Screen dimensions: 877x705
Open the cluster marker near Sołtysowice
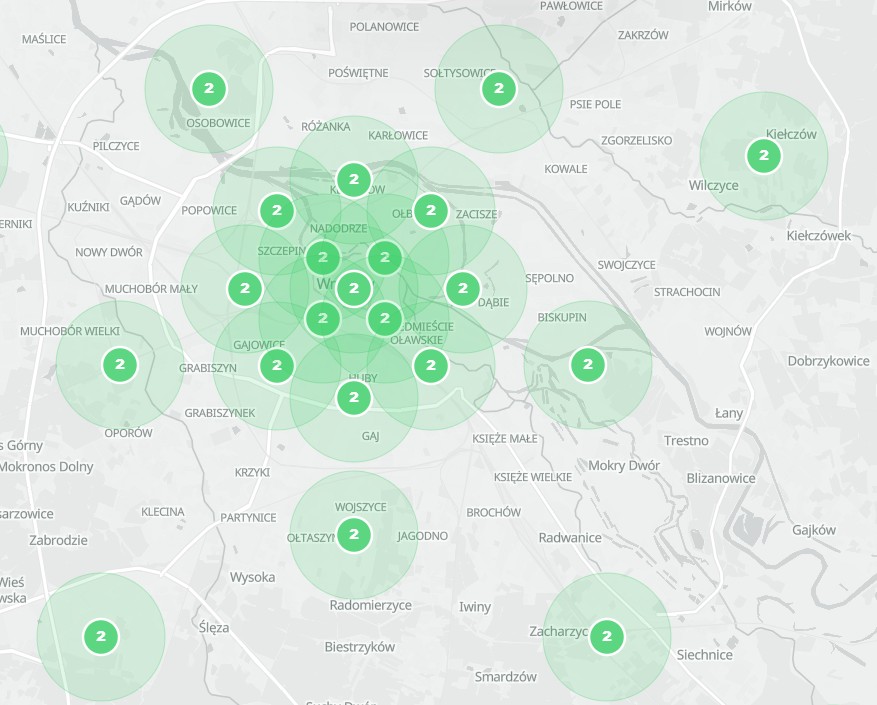498,89
